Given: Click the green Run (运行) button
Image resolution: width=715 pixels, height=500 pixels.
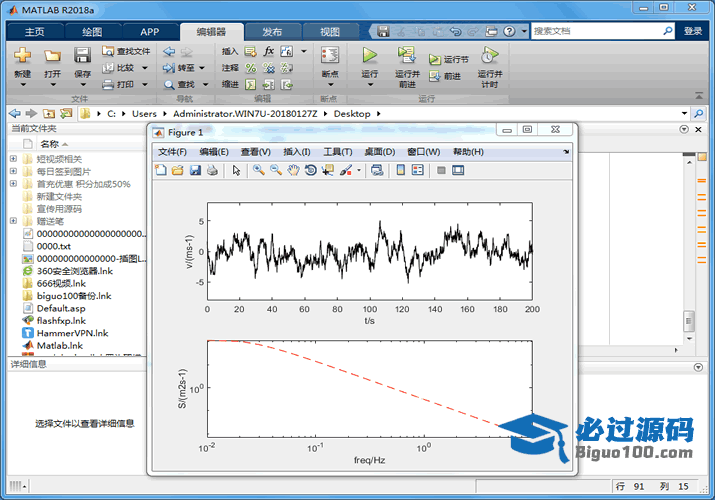Looking at the screenshot, I should (x=370, y=62).
